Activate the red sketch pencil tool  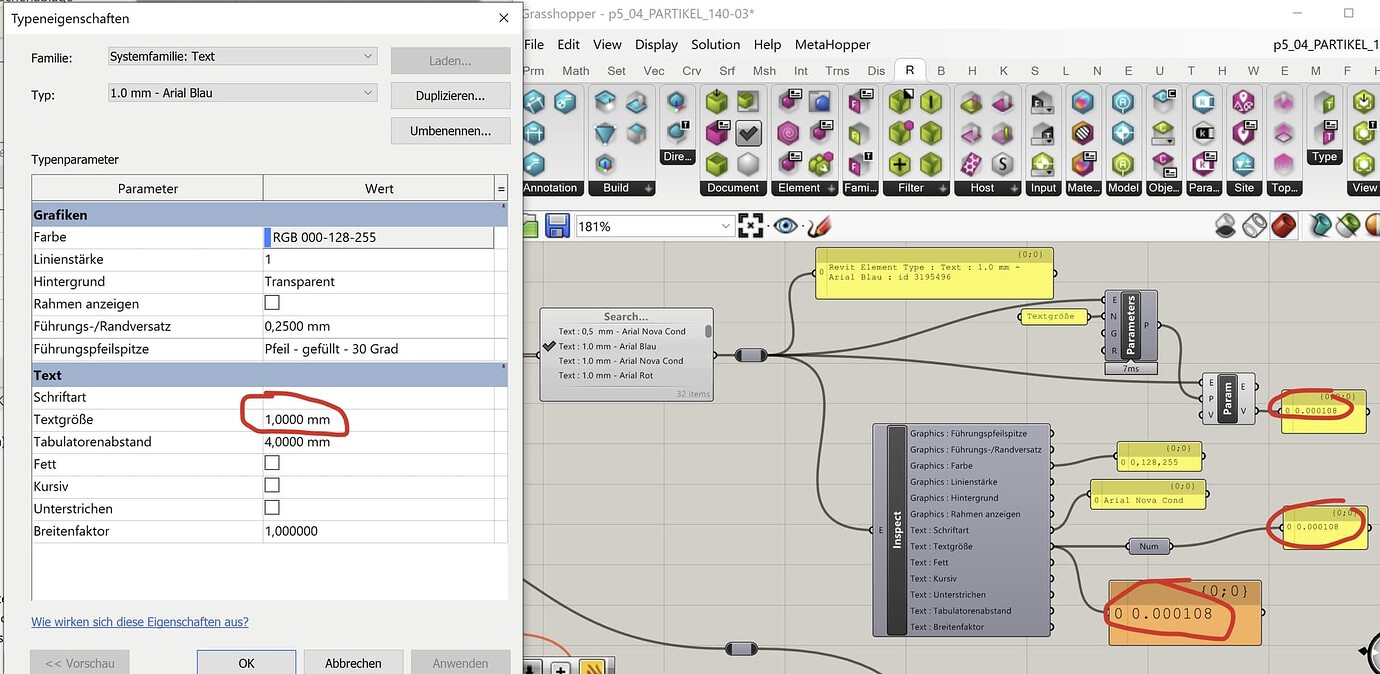(818, 226)
